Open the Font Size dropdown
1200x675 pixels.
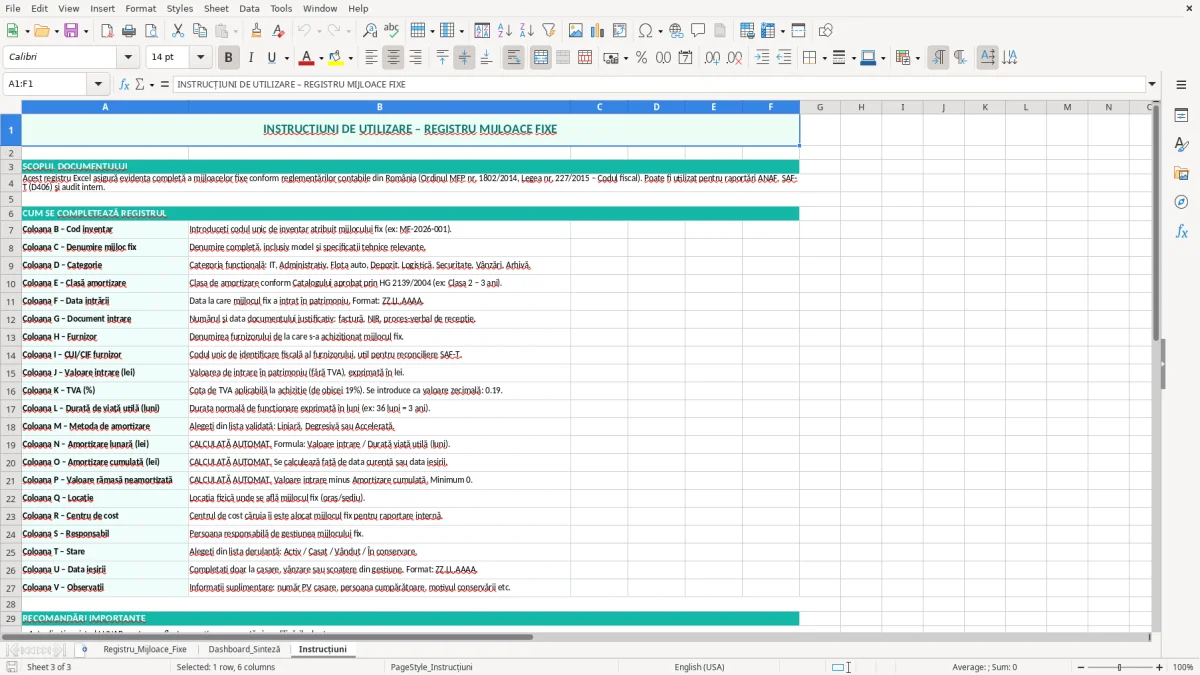tap(201, 58)
